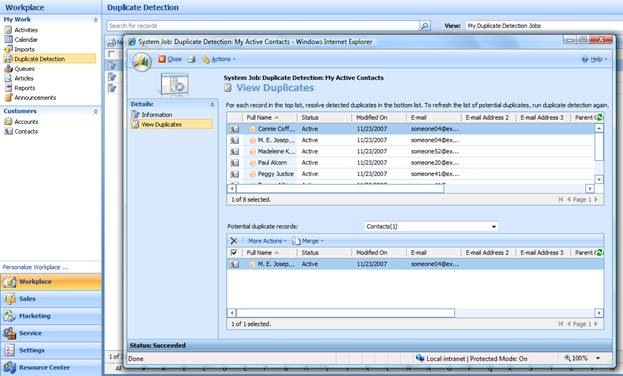Refresh the top records list

point(600,117)
